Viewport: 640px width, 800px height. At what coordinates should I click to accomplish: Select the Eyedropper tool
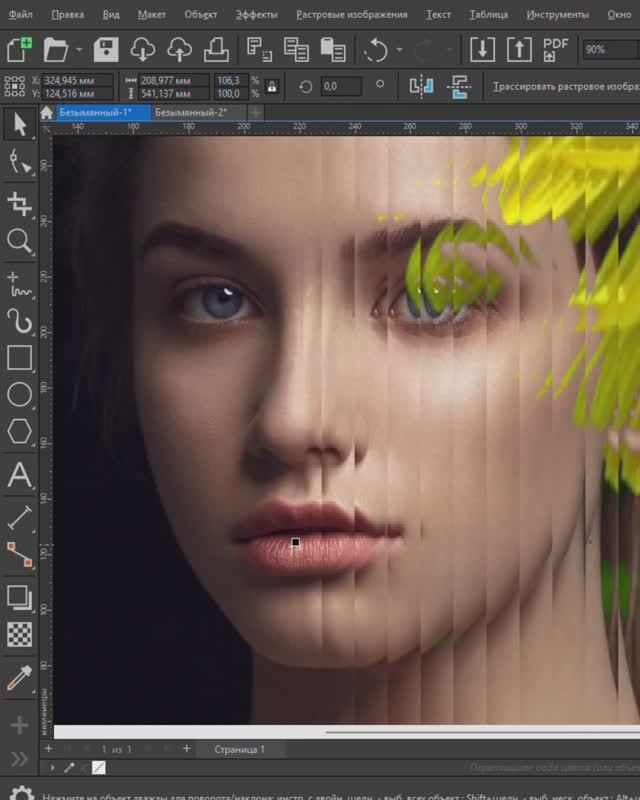click(19, 678)
